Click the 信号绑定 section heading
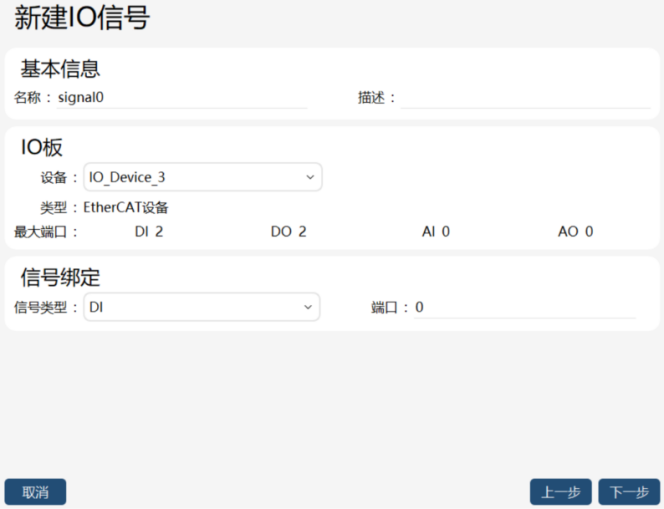 click(60, 277)
